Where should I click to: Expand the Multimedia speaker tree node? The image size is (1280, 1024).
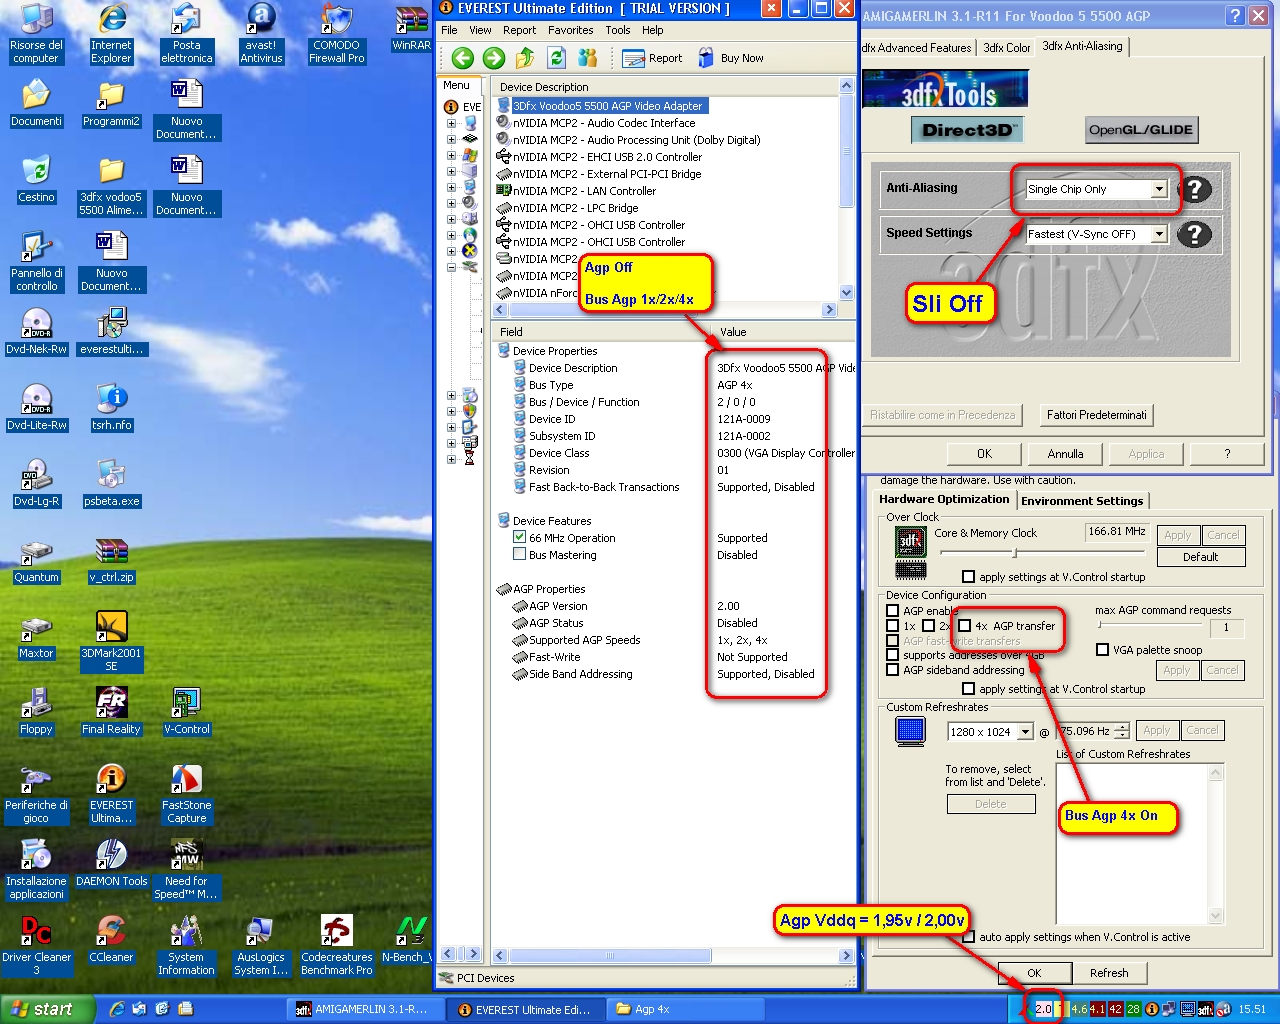point(451,203)
